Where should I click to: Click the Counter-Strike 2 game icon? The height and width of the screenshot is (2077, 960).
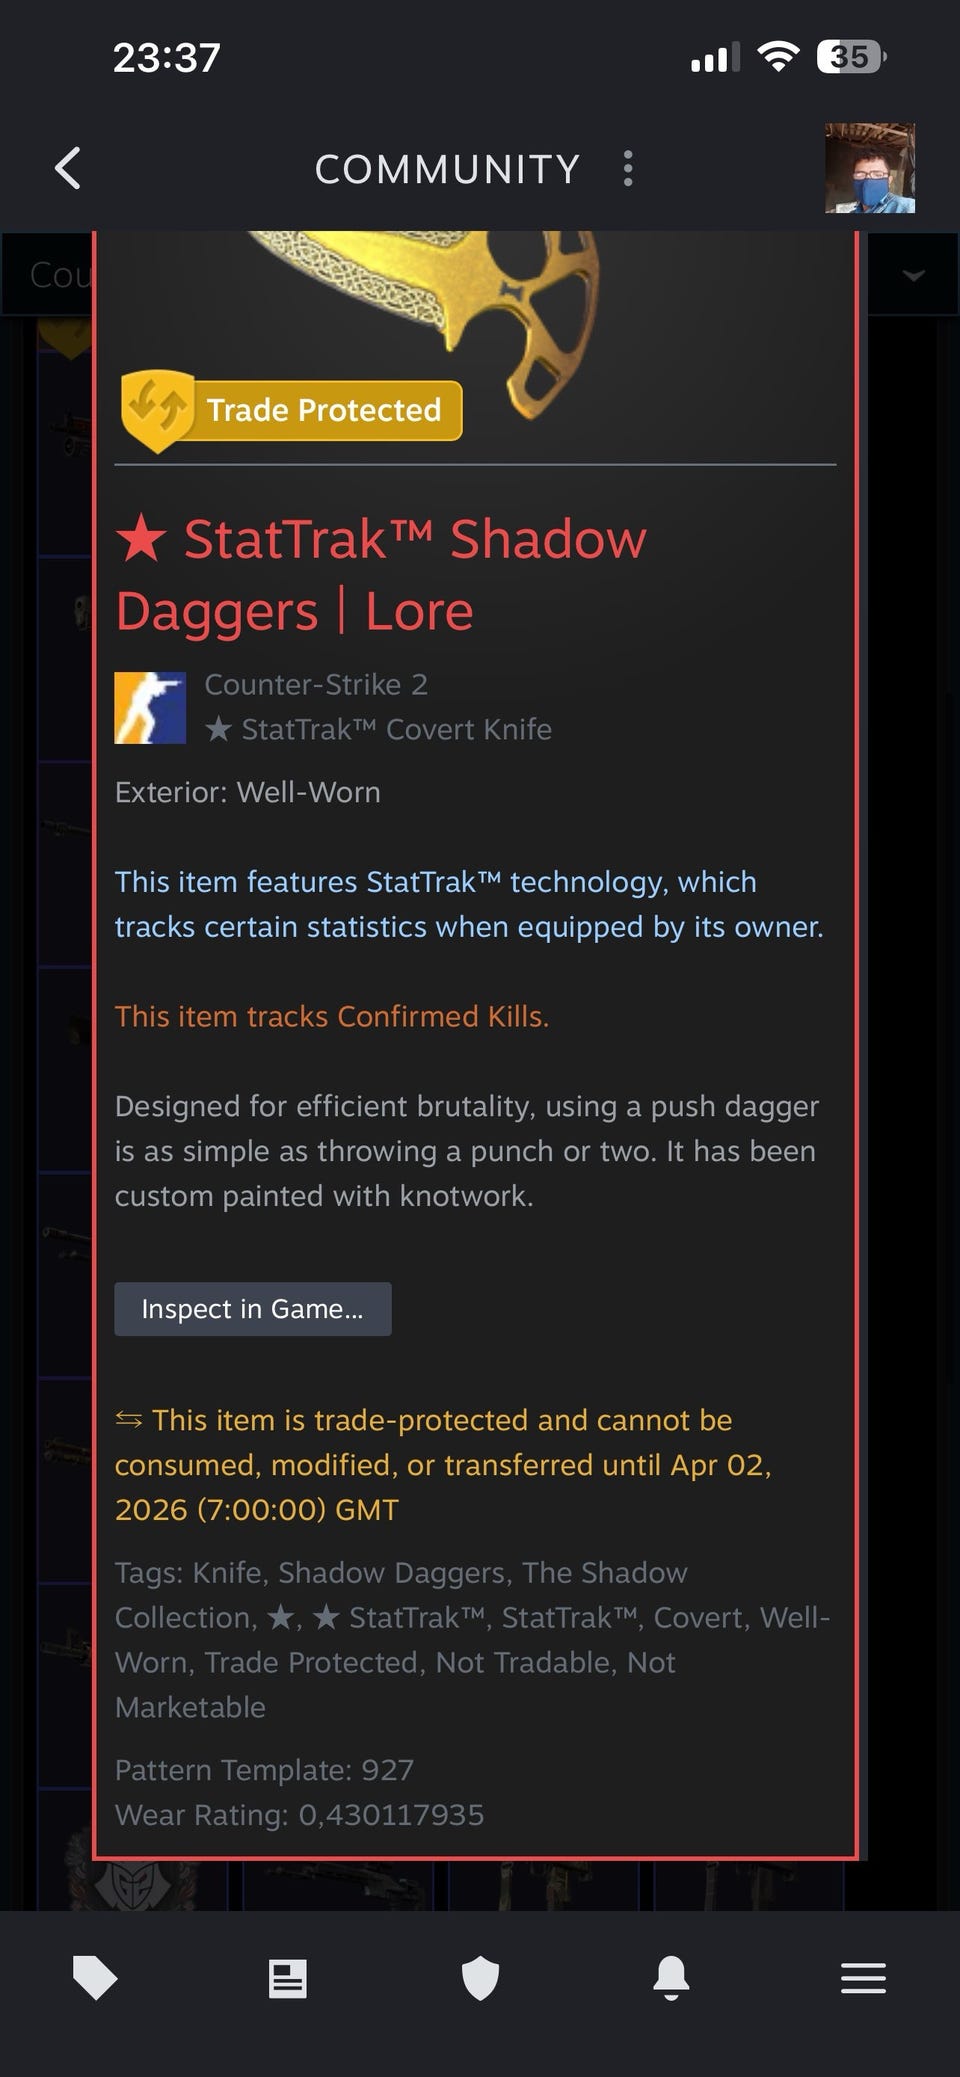[150, 707]
